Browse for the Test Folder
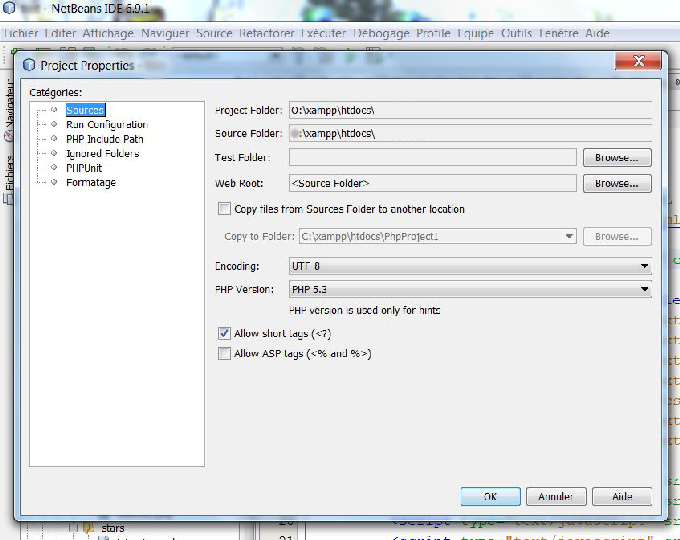The height and width of the screenshot is (540, 680). click(x=617, y=157)
